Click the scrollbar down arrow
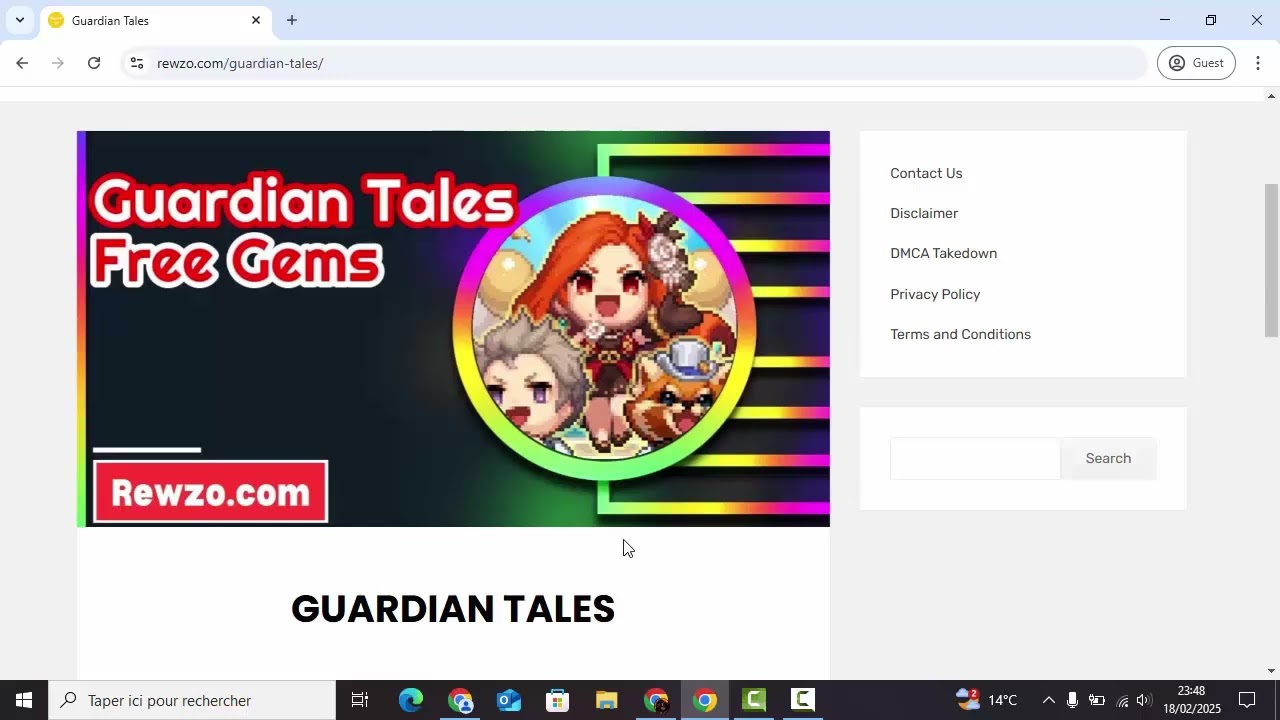Viewport: 1280px width, 720px height. pyautogui.click(x=1271, y=671)
